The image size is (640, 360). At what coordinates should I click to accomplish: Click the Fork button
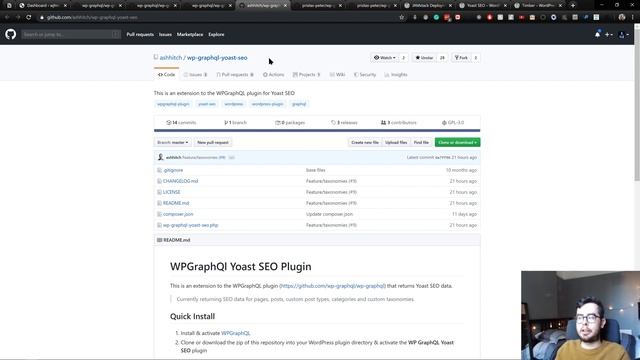click(x=461, y=58)
